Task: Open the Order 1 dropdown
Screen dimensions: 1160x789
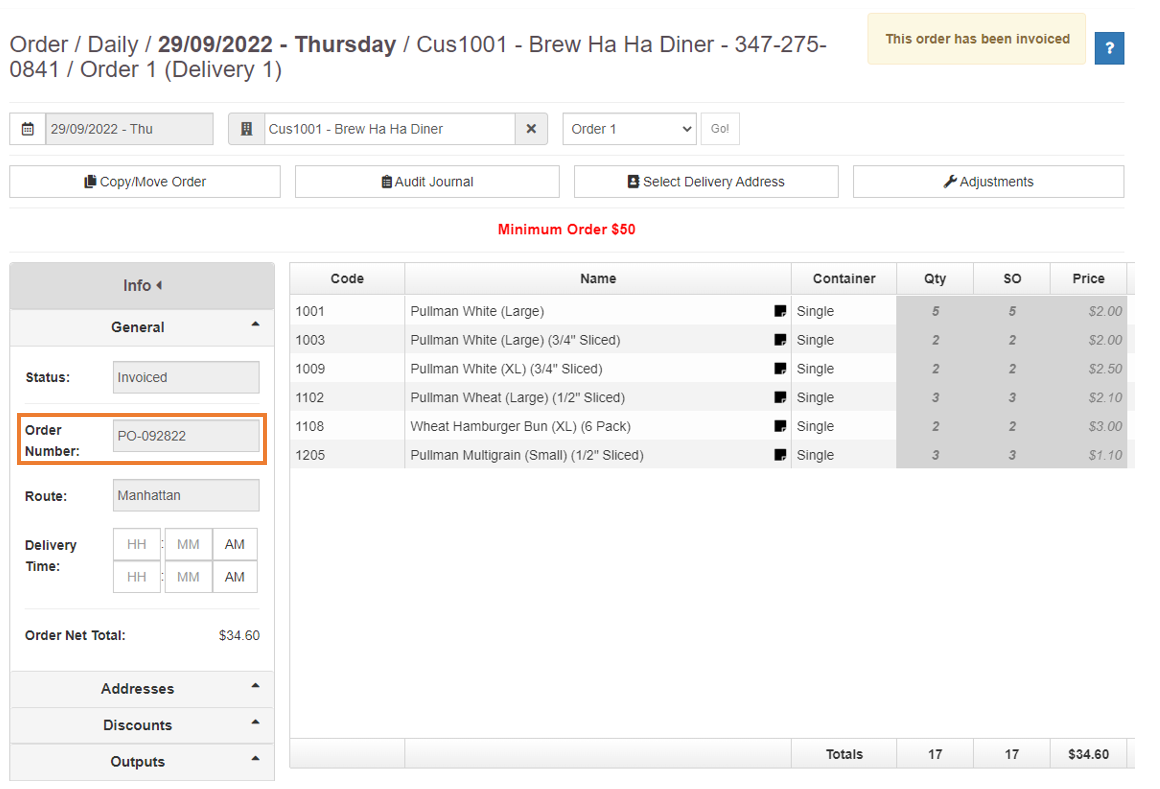Action: pos(630,129)
